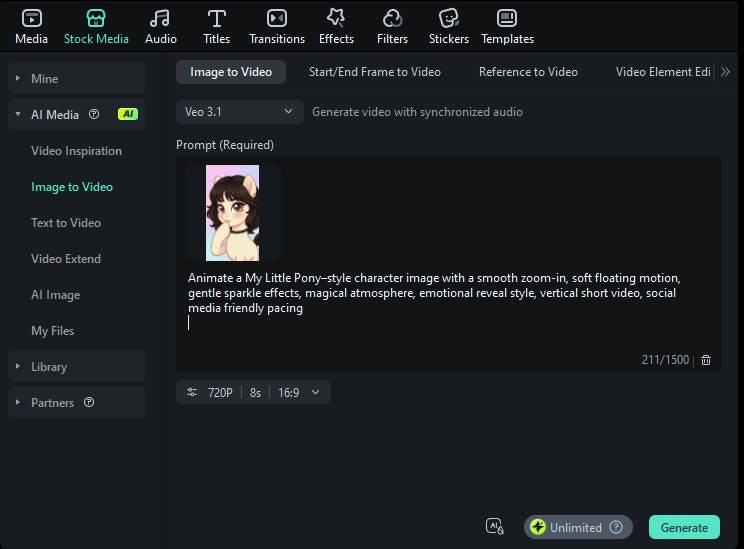Select AI Image in sidebar
The height and width of the screenshot is (549, 744).
pyautogui.click(x=56, y=295)
